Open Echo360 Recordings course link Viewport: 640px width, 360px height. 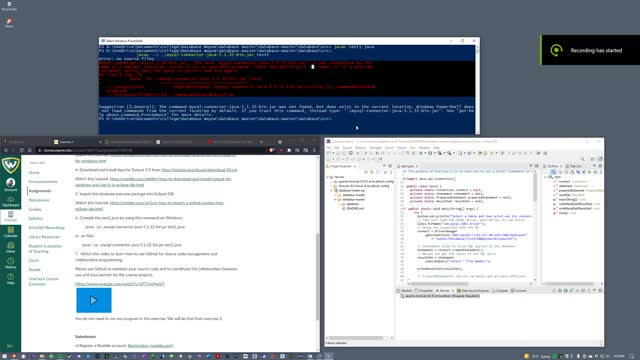coord(47,227)
